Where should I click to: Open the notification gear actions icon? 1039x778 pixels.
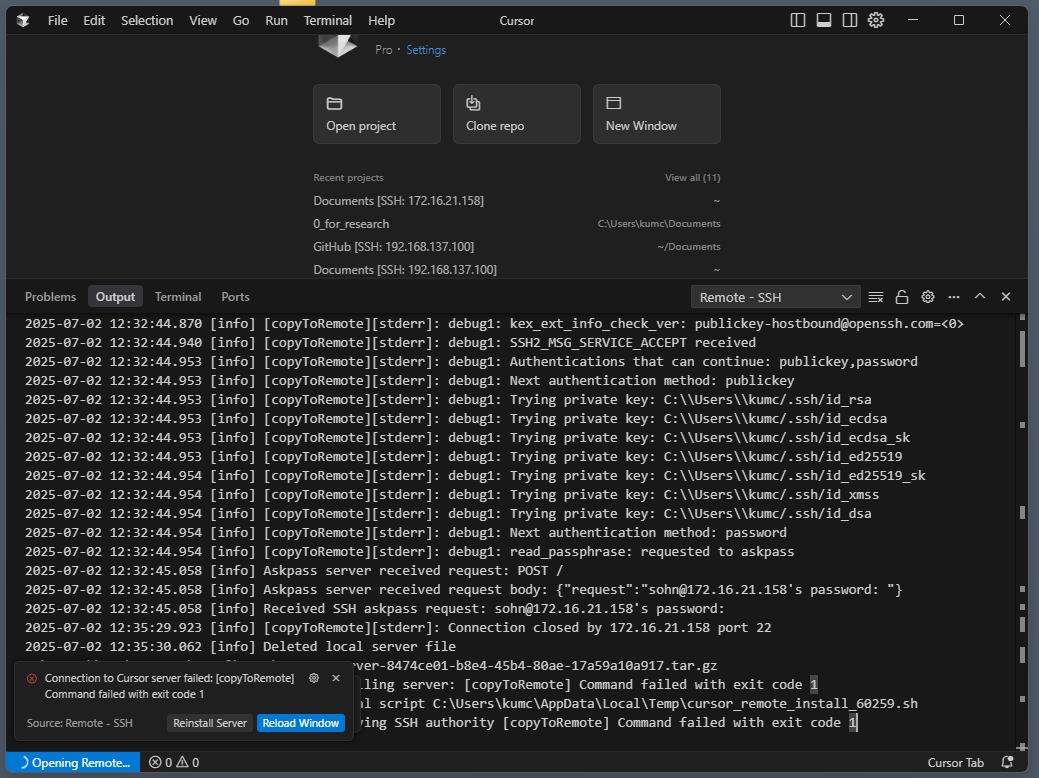point(314,678)
